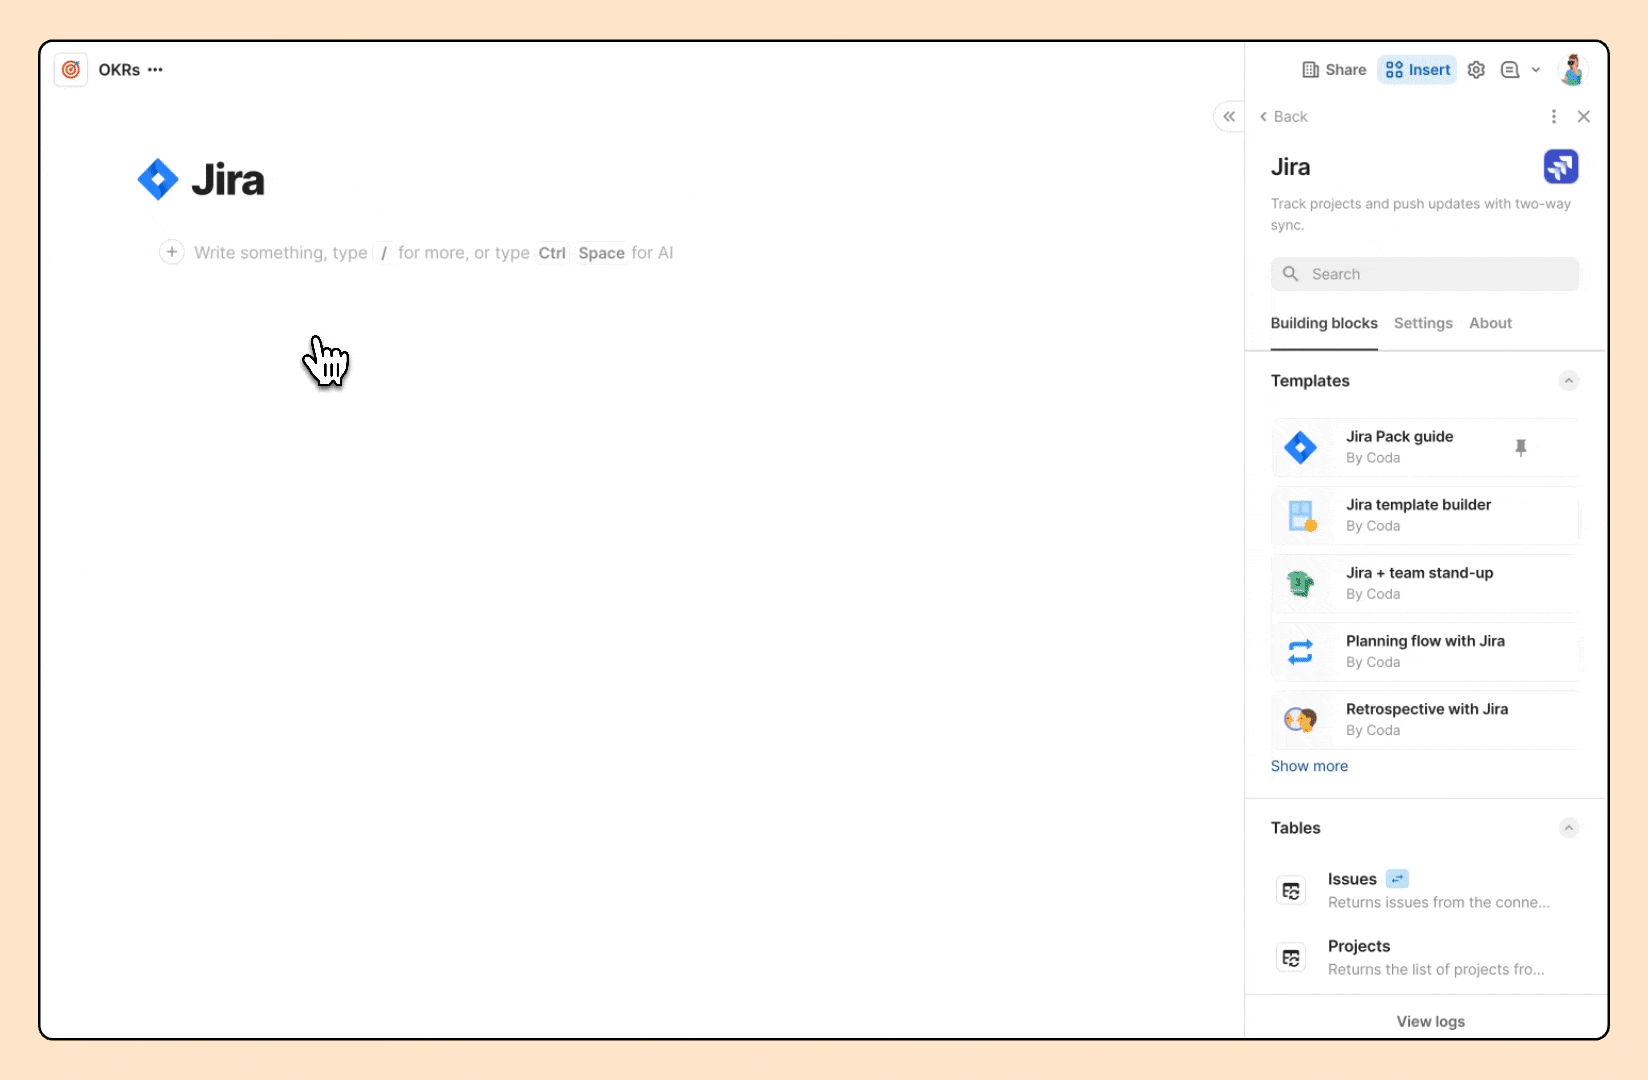Image resolution: width=1648 pixels, height=1080 pixels.
Task: Collapse the Templates section
Action: pos(1568,381)
